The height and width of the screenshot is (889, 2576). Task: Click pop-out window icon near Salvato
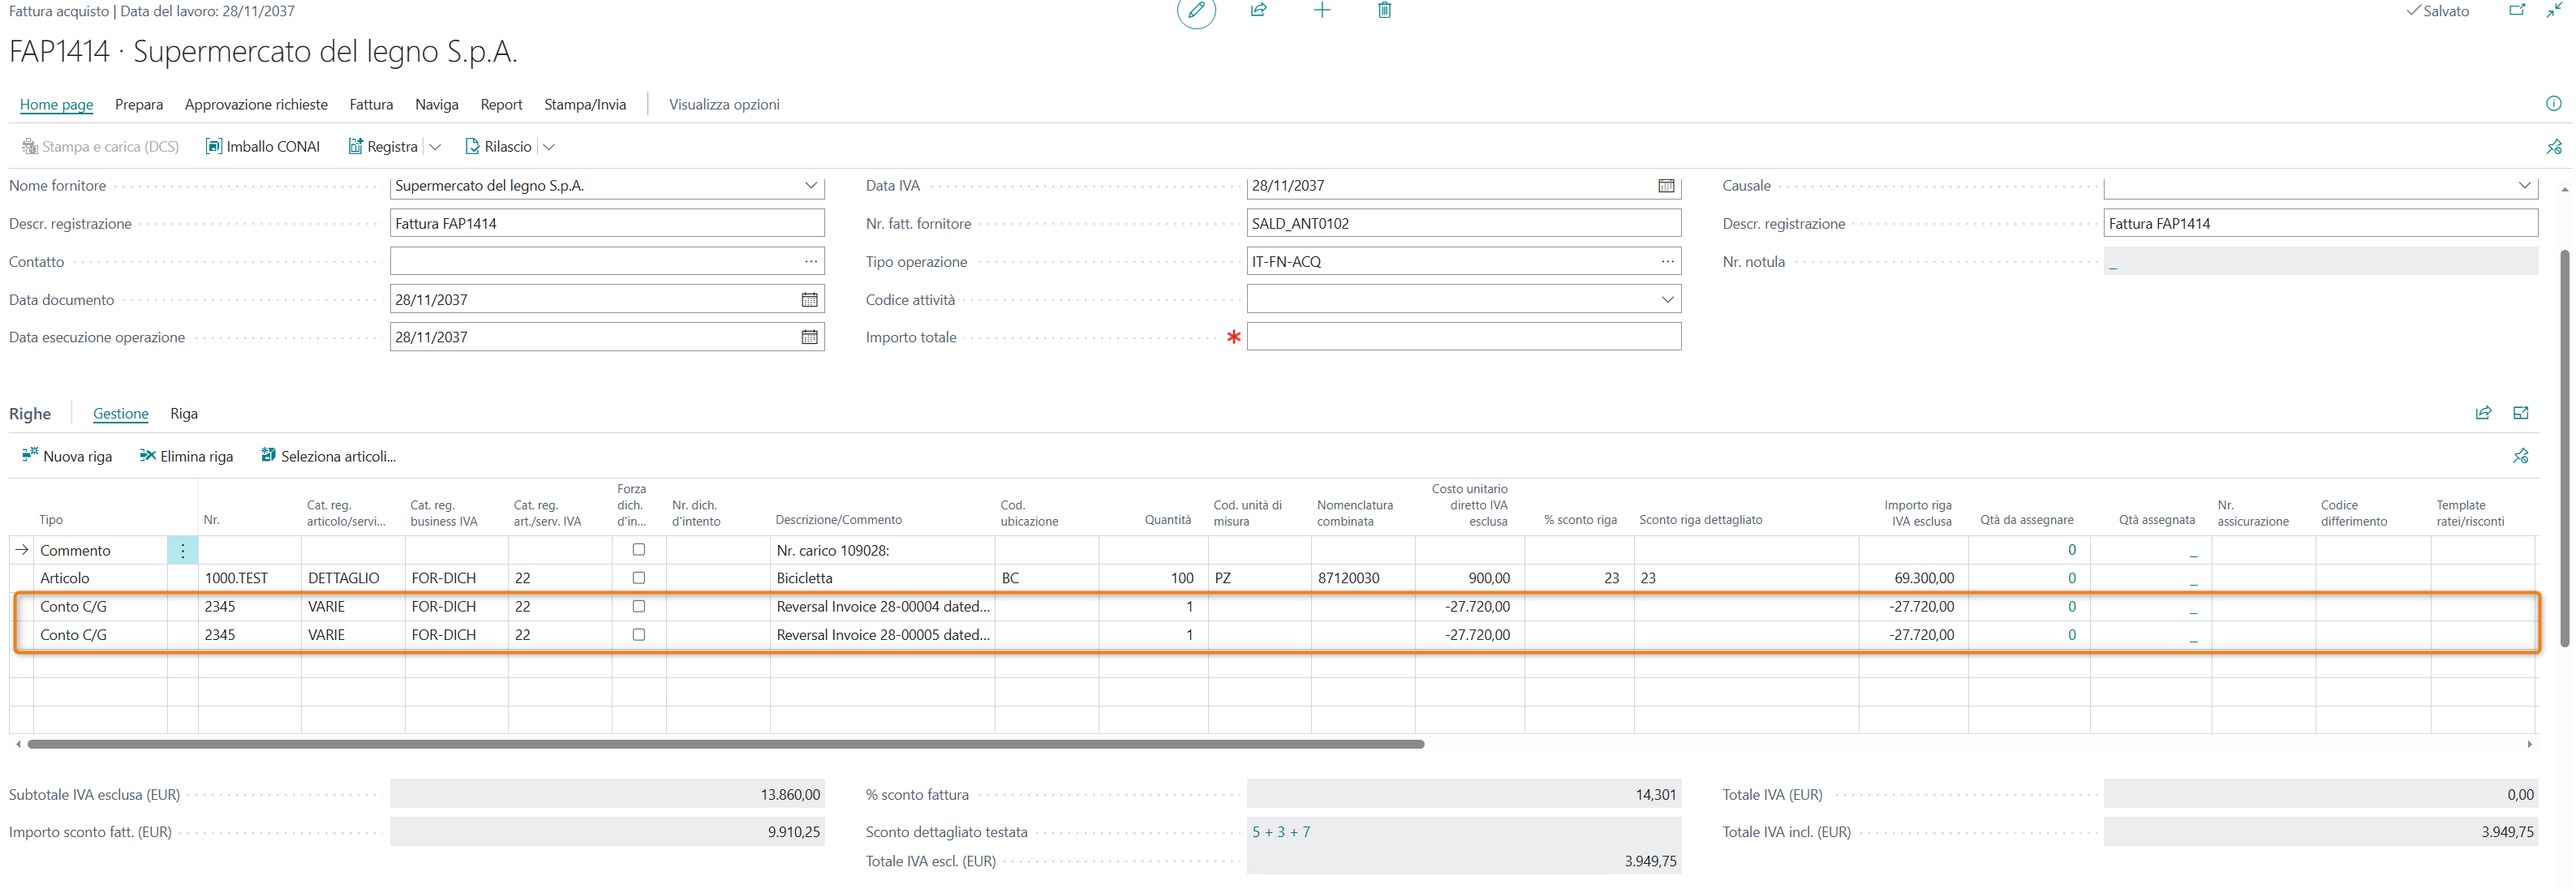coord(2516,10)
